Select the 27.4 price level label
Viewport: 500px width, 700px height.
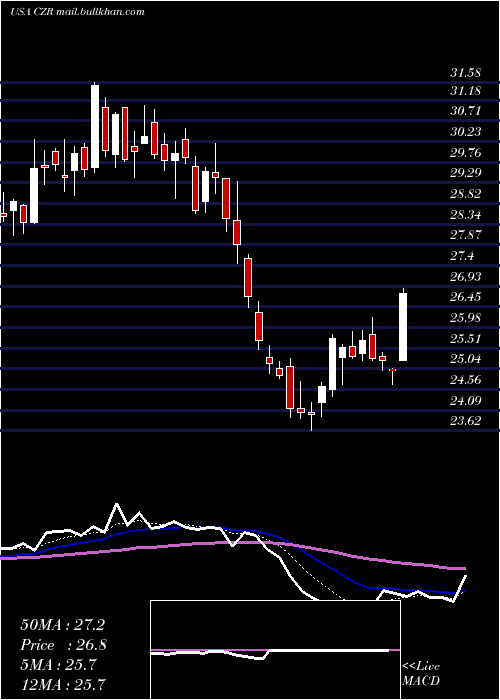point(462,256)
